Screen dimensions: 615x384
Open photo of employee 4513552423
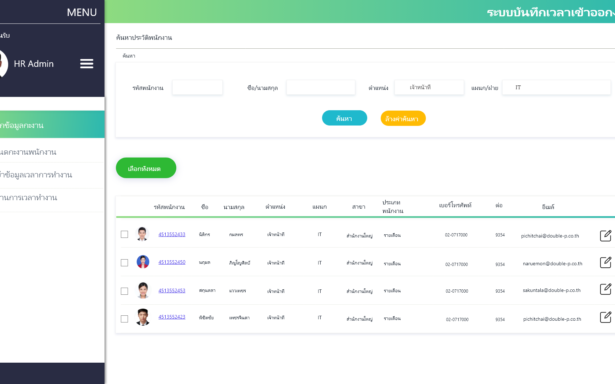pos(143,317)
